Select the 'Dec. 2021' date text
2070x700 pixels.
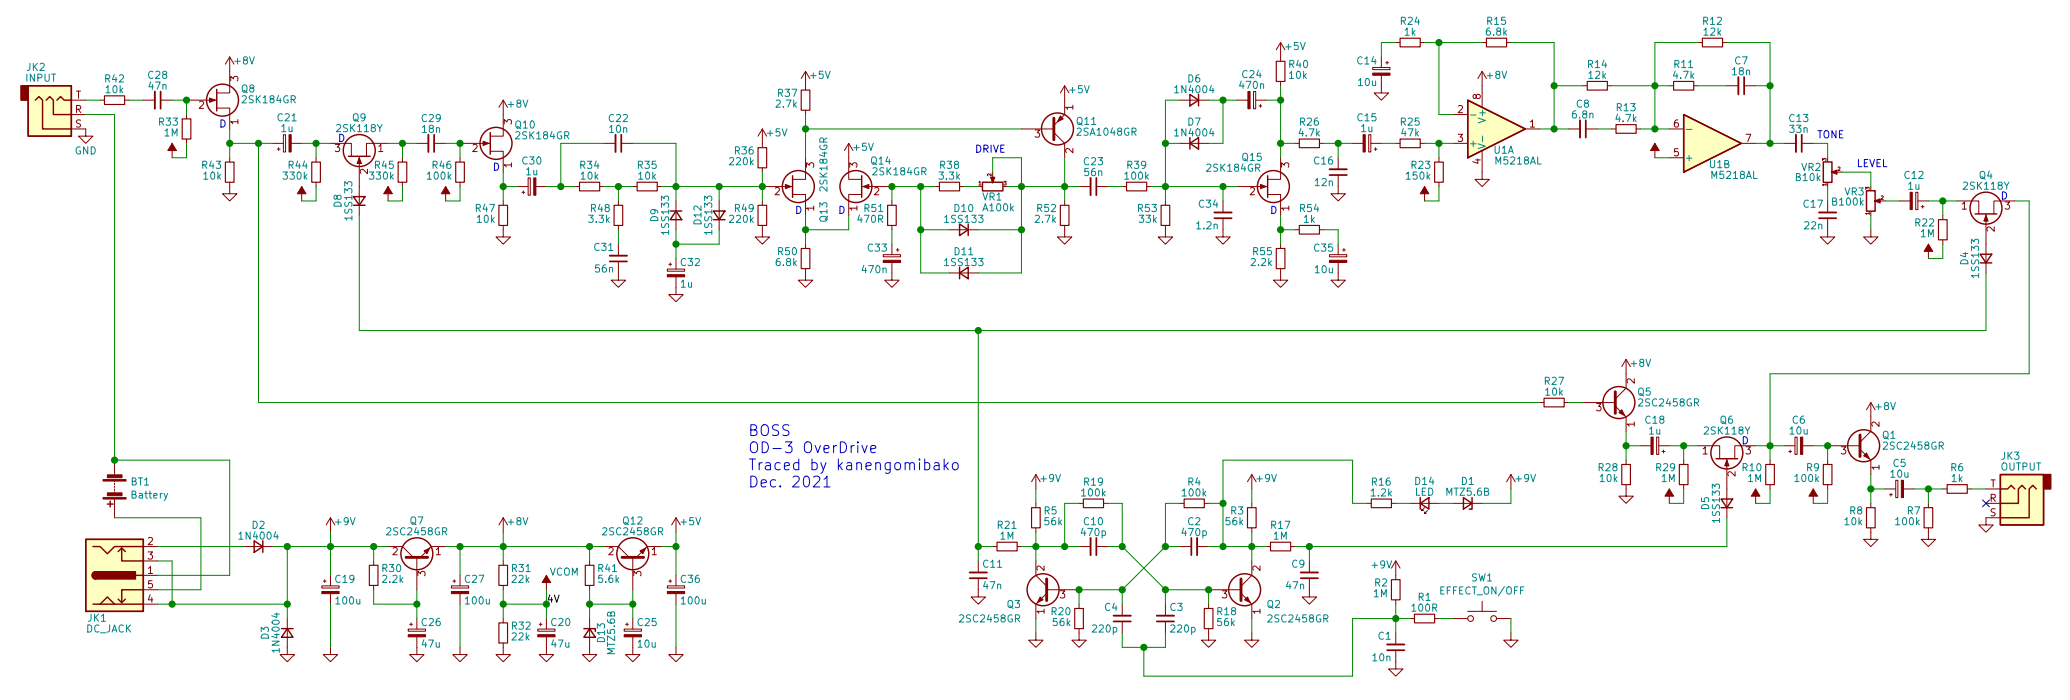pyautogui.click(x=790, y=482)
